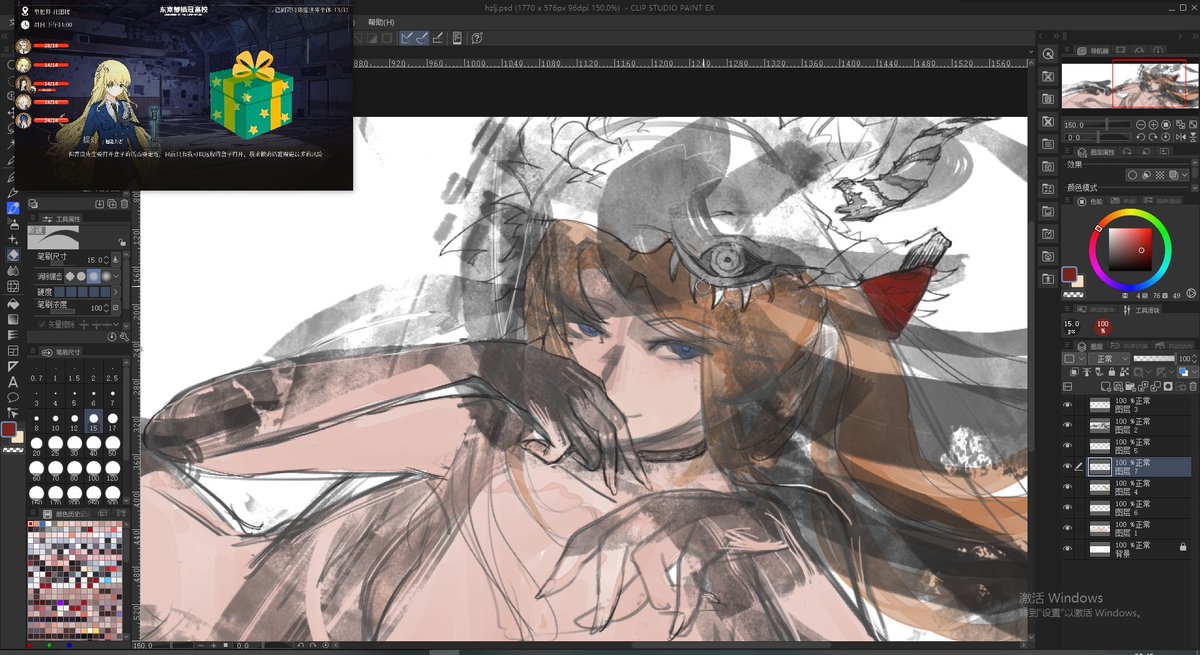Select brush size preset 0.7
This screenshot has width=1200, height=655.
coord(36,372)
